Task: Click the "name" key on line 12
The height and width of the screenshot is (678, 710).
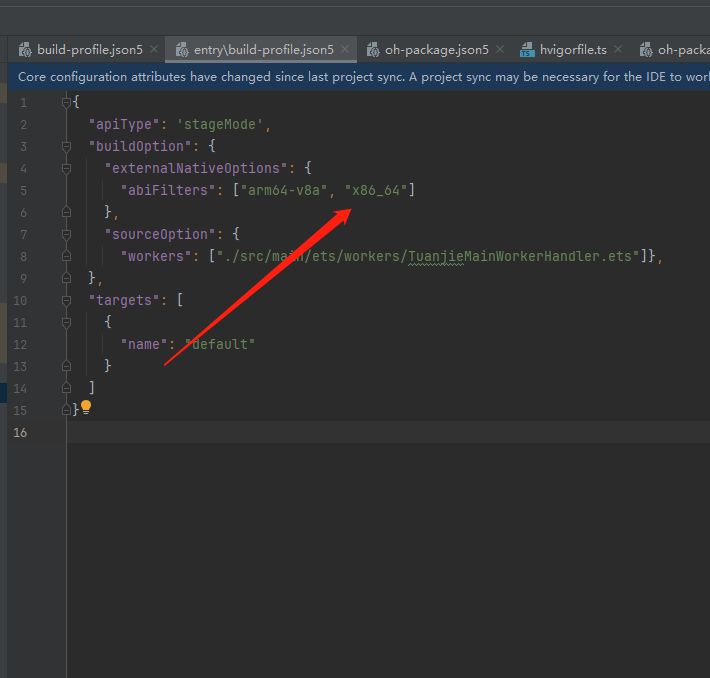Action: click(x=144, y=344)
